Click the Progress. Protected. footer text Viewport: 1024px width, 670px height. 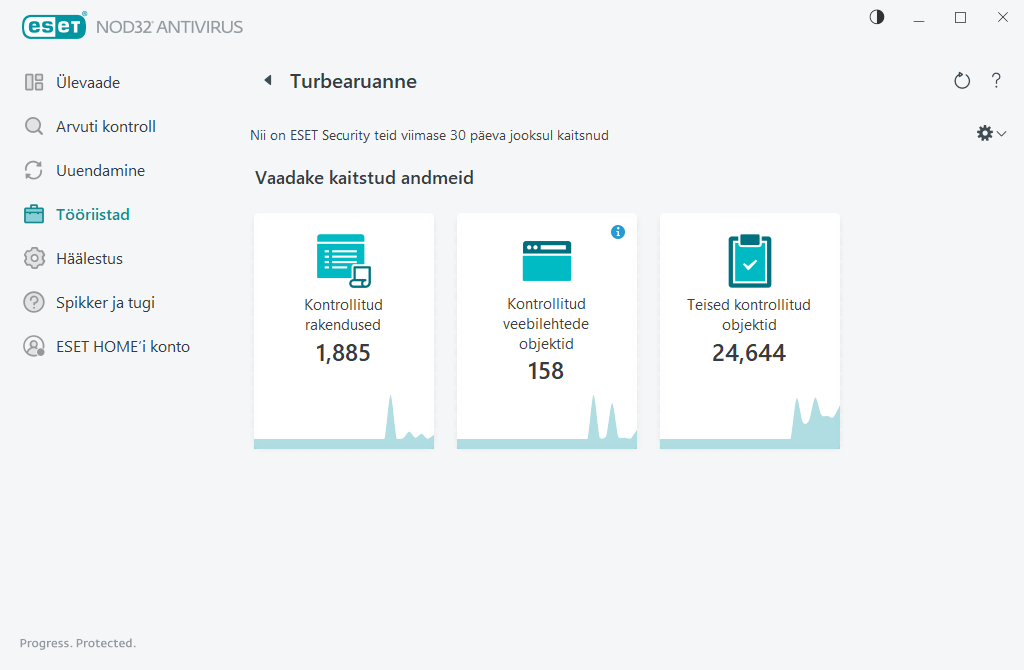(78, 643)
